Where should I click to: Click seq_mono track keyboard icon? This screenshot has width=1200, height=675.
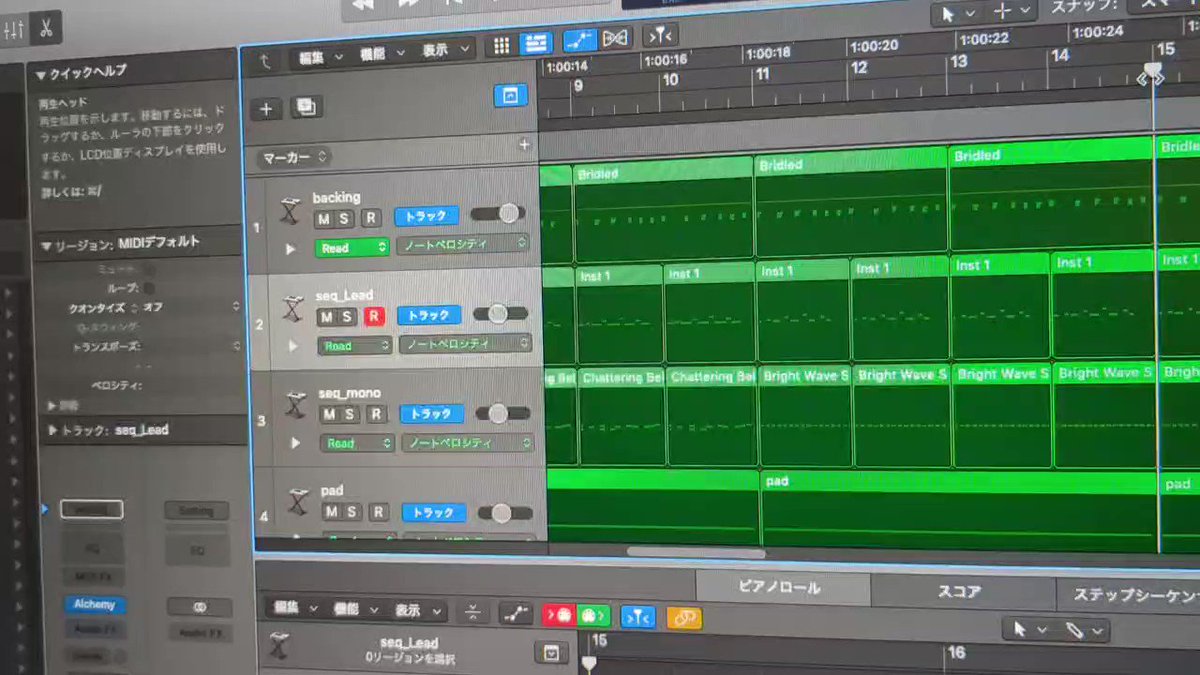(296, 406)
